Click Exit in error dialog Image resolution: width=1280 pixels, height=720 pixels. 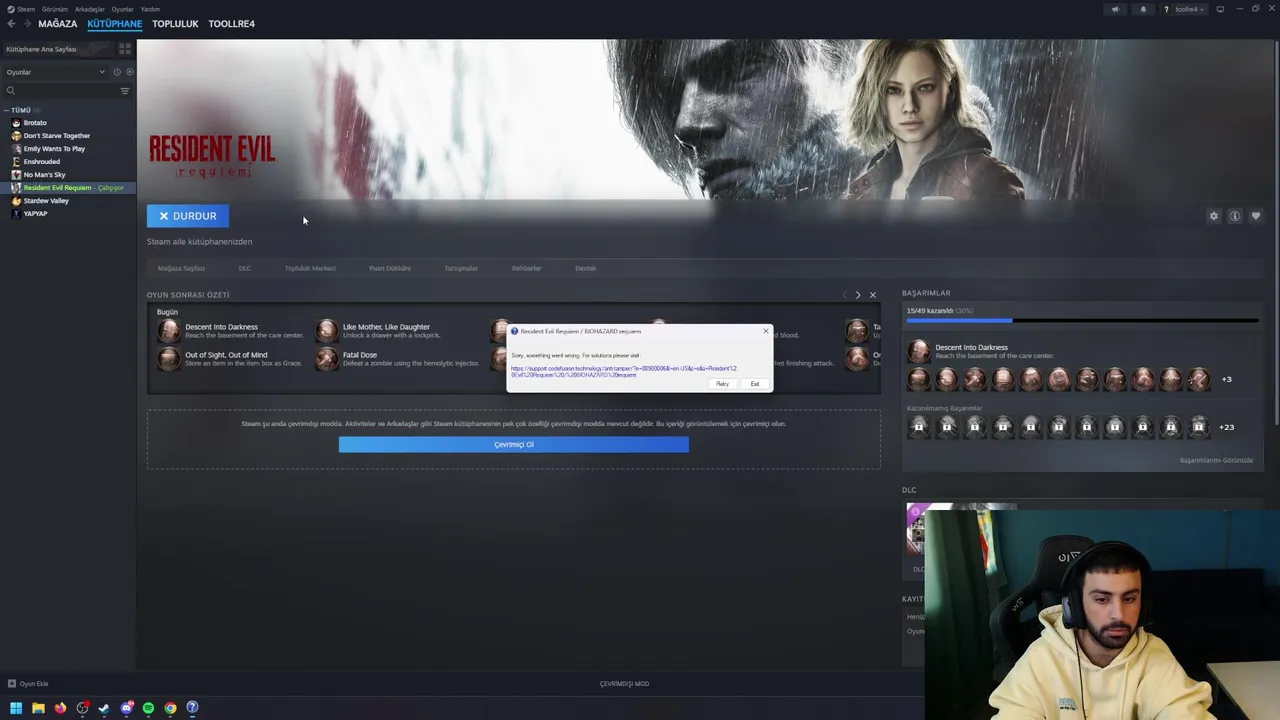coord(755,384)
